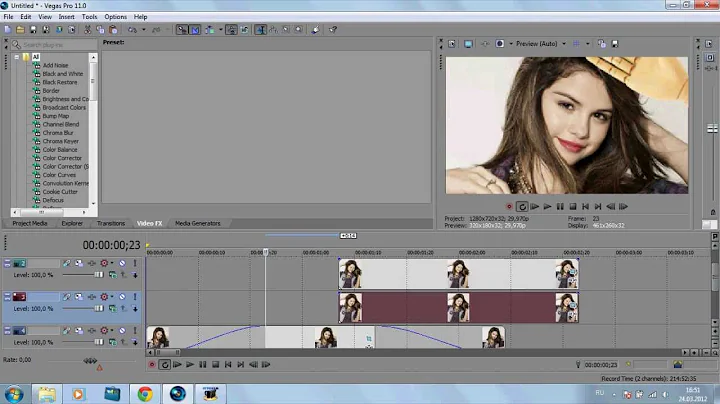The width and height of the screenshot is (720, 404).
Task: Open the preview overlays grid dropdown arrow
Action: pos(587,44)
